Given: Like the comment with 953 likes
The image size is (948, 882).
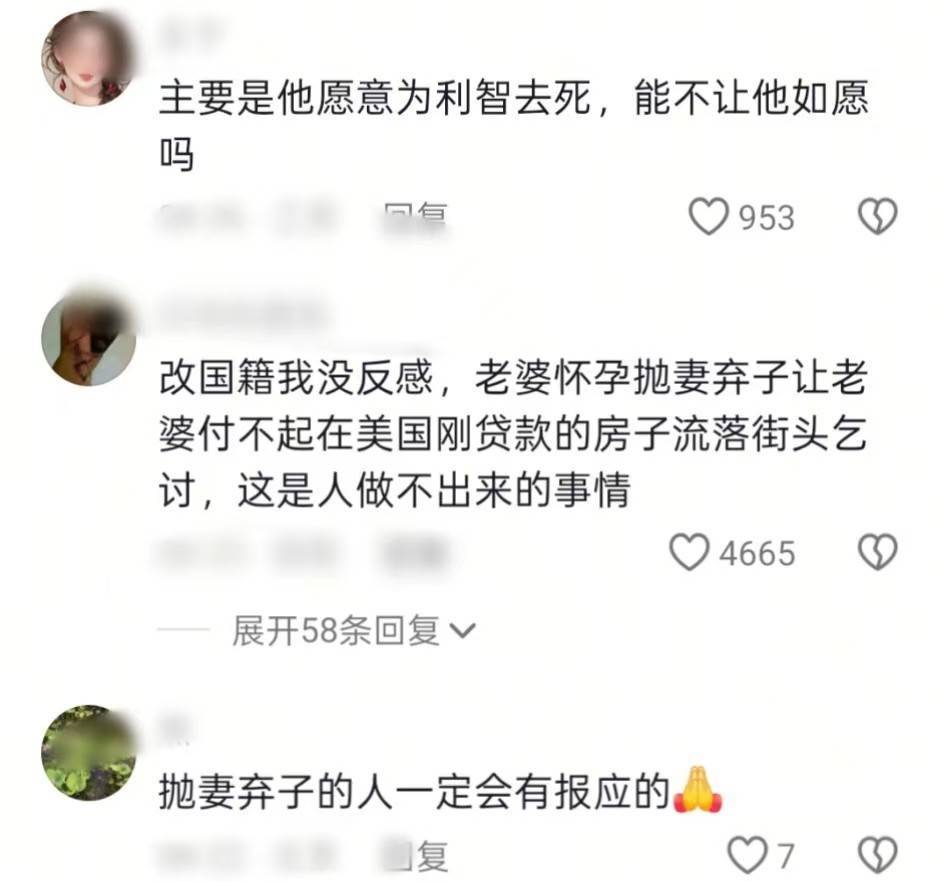Looking at the screenshot, I should click(709, 216).
